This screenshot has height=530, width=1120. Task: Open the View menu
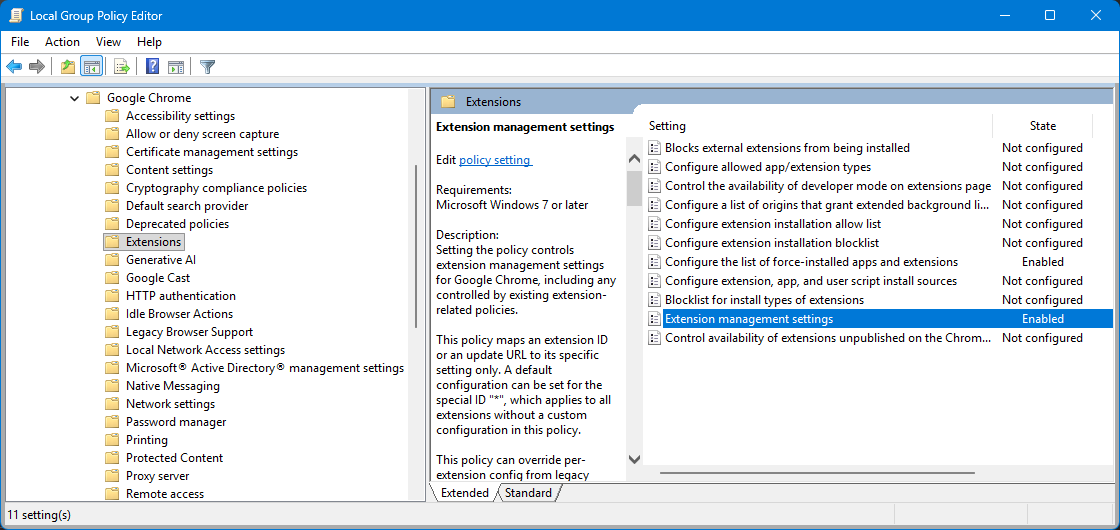[x=109, y=42]
